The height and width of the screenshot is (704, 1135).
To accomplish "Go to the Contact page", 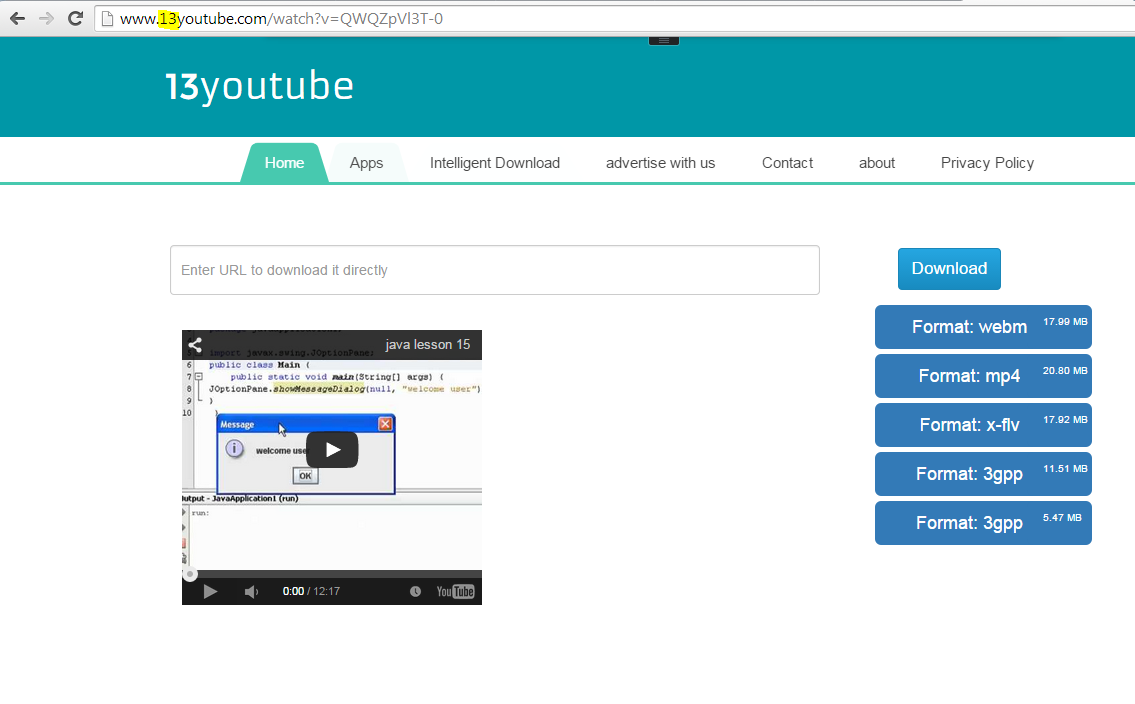I will [x=788, y=163].
